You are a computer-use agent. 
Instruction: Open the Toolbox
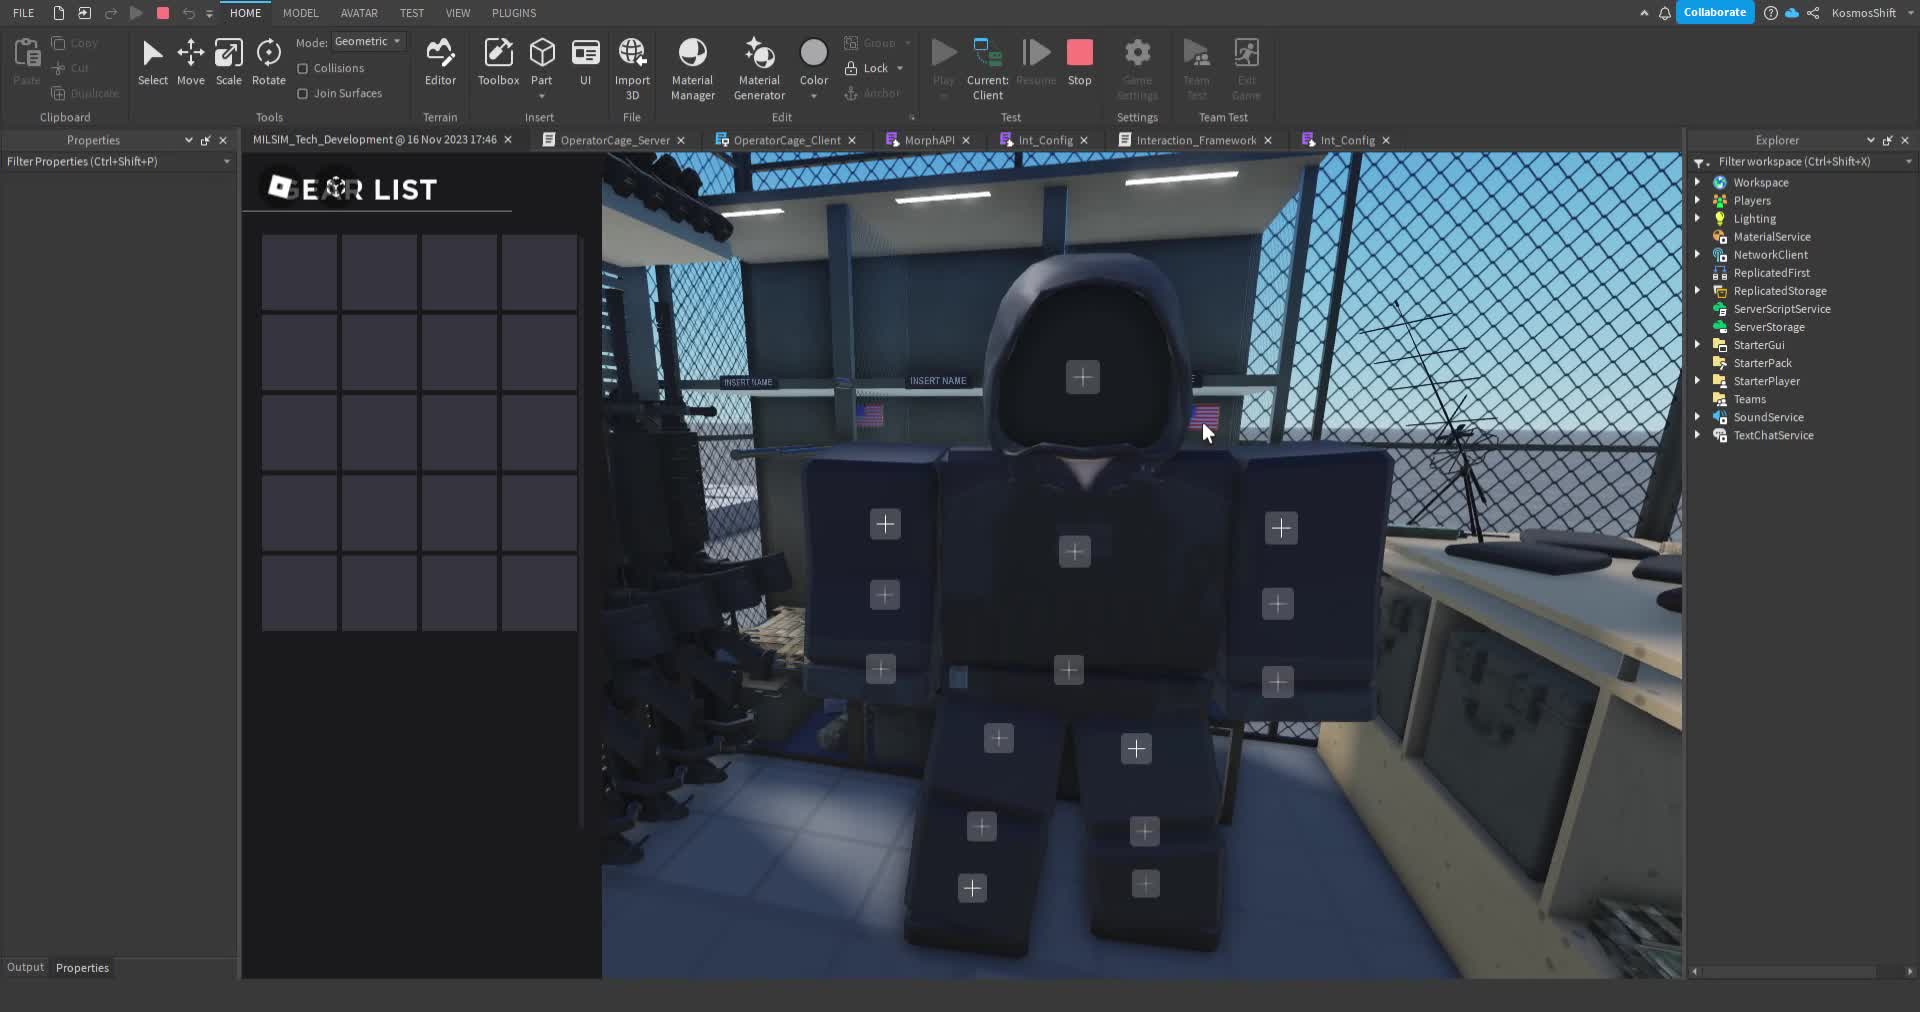click(x=498, y=62)
